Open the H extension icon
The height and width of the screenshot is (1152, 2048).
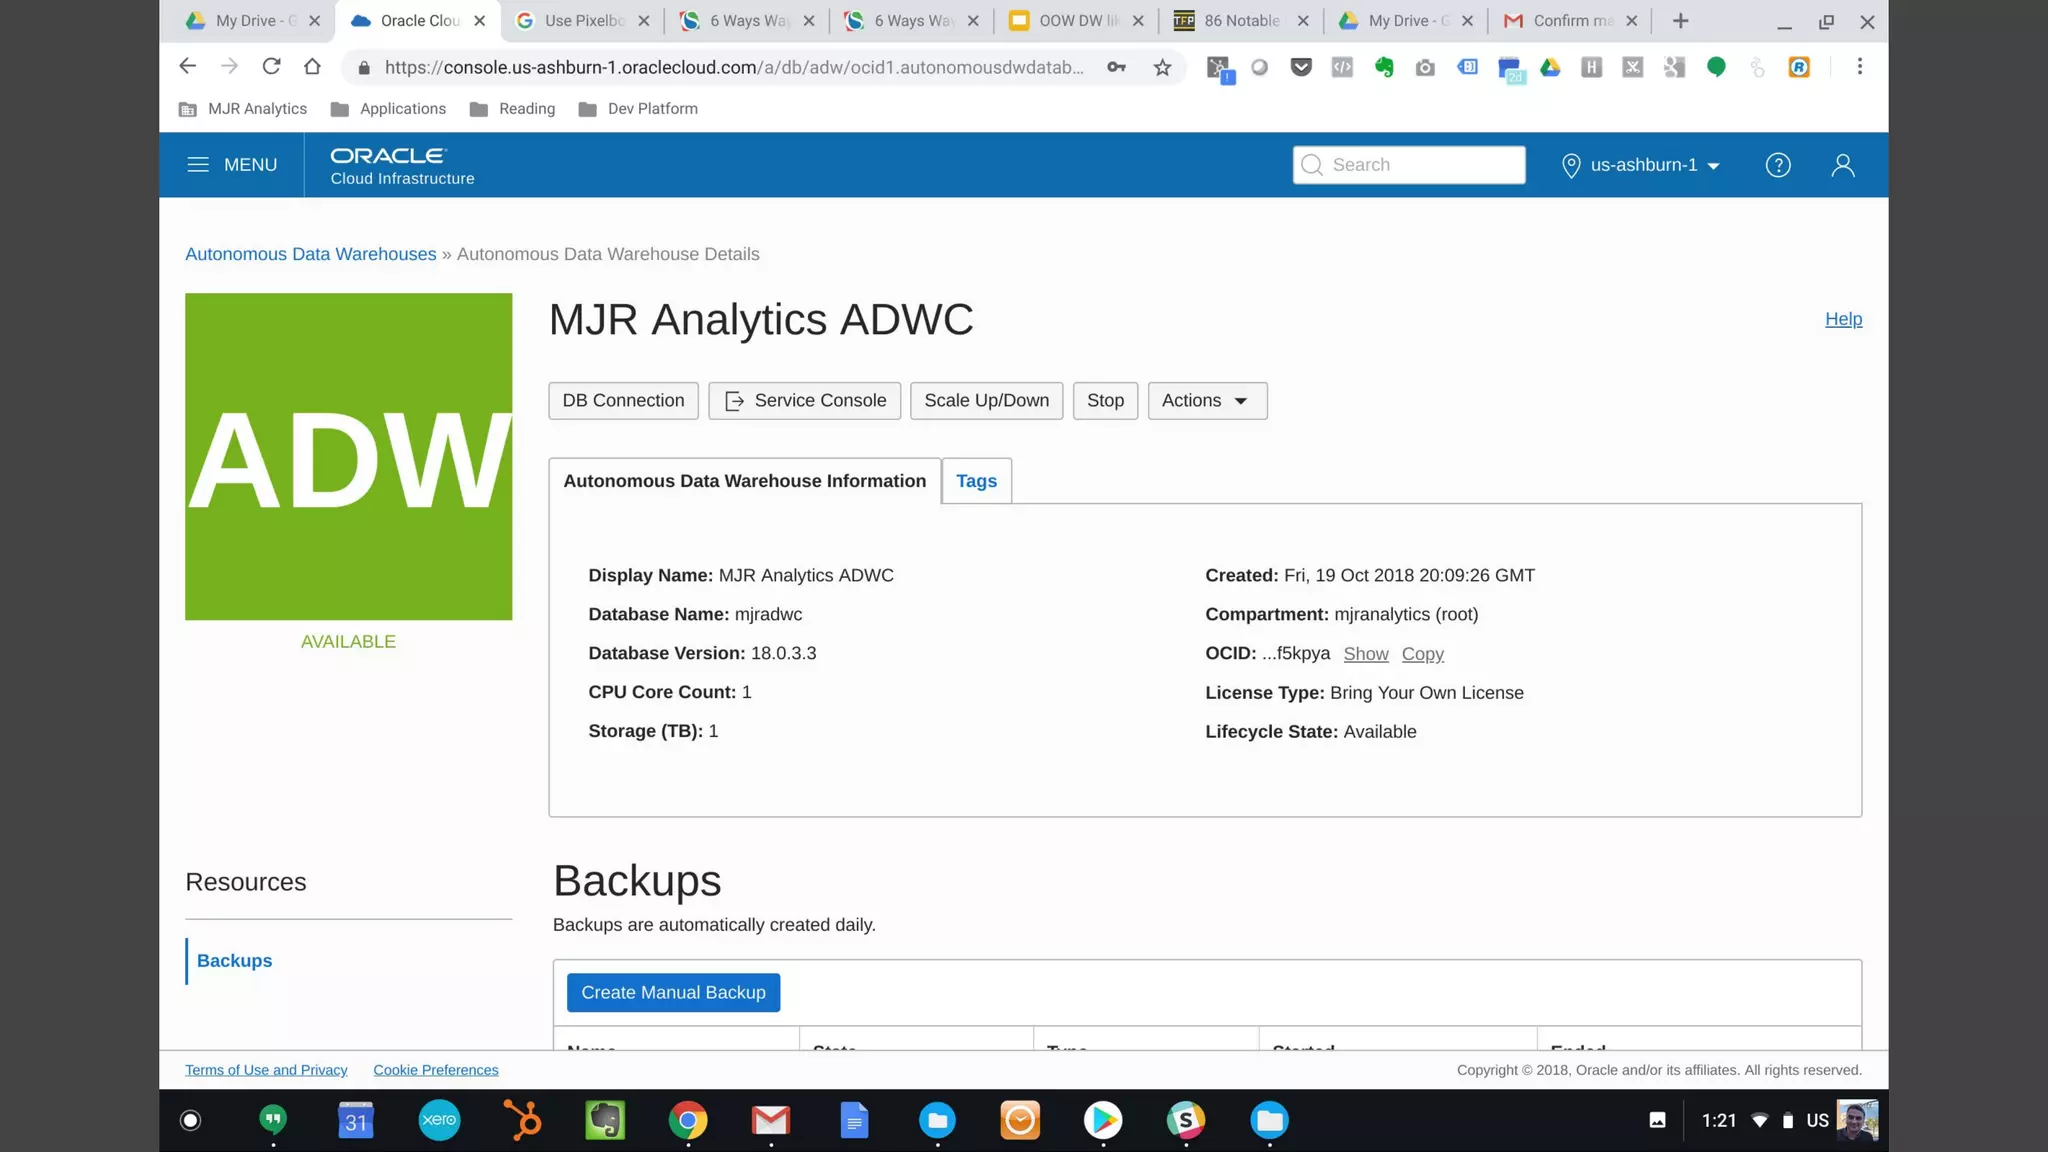(x=1591, y=67)
